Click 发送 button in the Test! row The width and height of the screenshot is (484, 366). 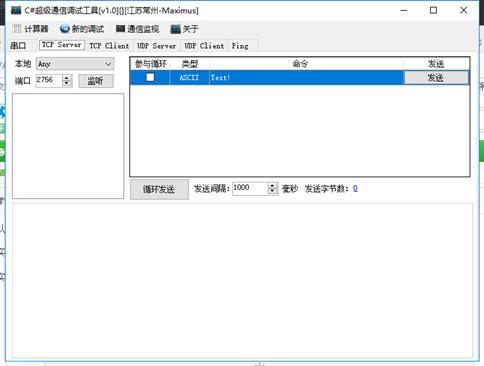tap(436, 78)
